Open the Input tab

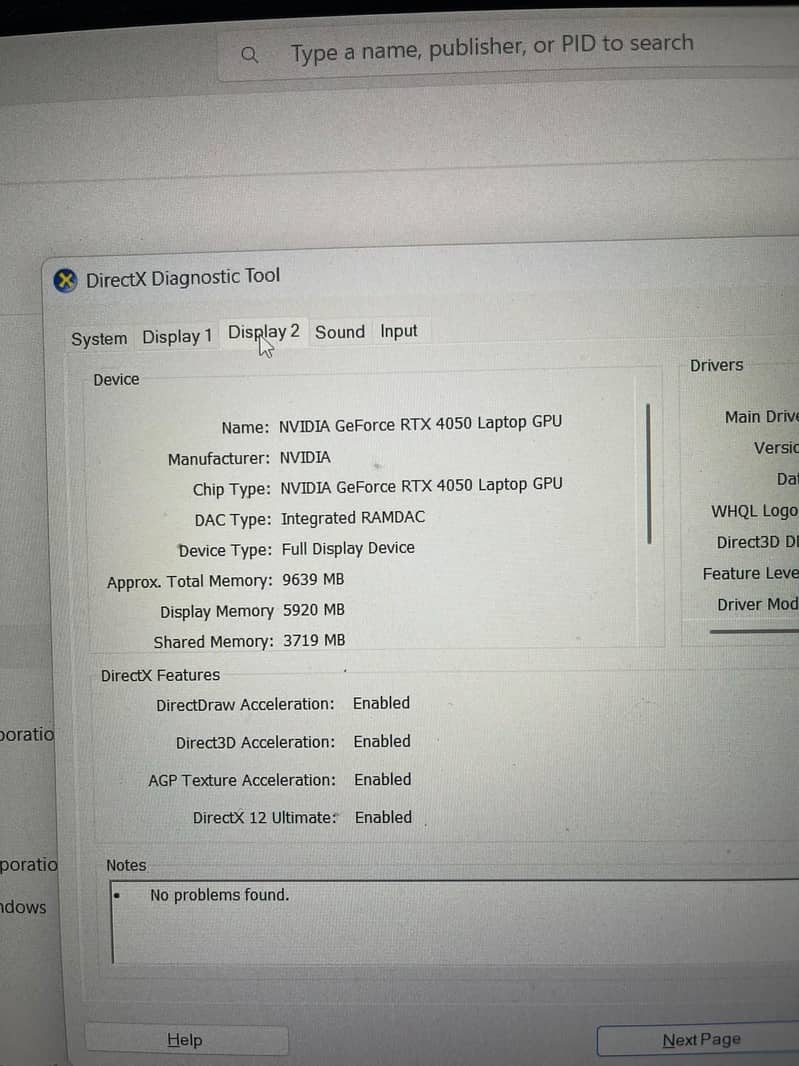pos(398,331)
